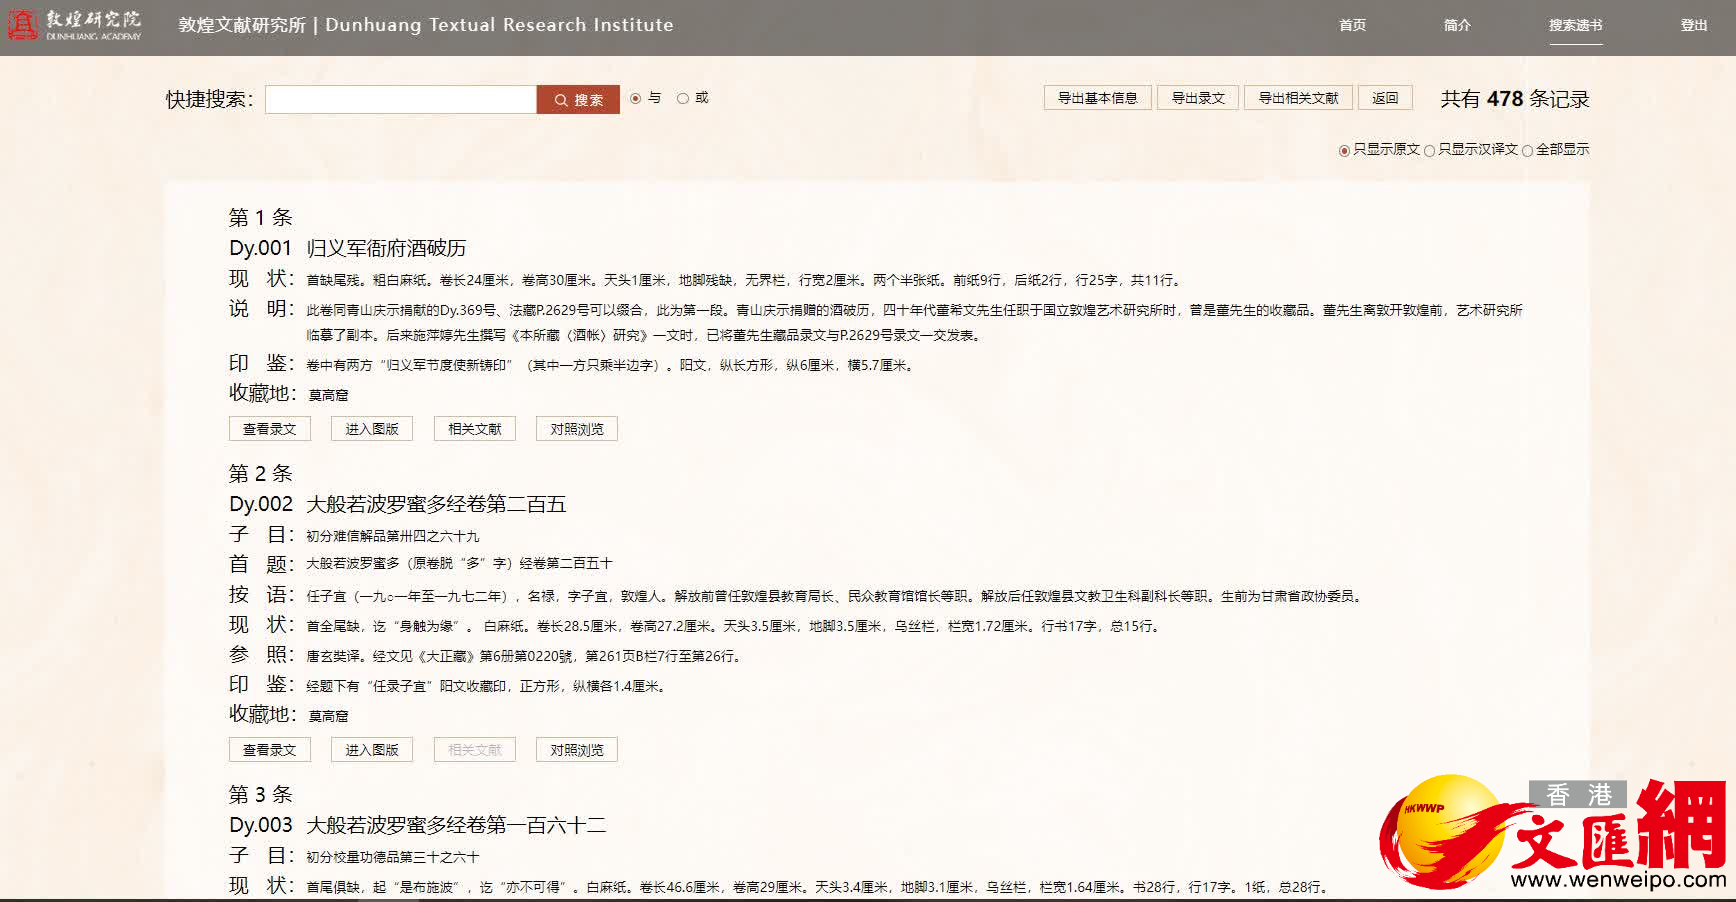Screen dimensions: 1736x902
Task: Click 登出 to log out
Action: click(x=1693, y=25)
